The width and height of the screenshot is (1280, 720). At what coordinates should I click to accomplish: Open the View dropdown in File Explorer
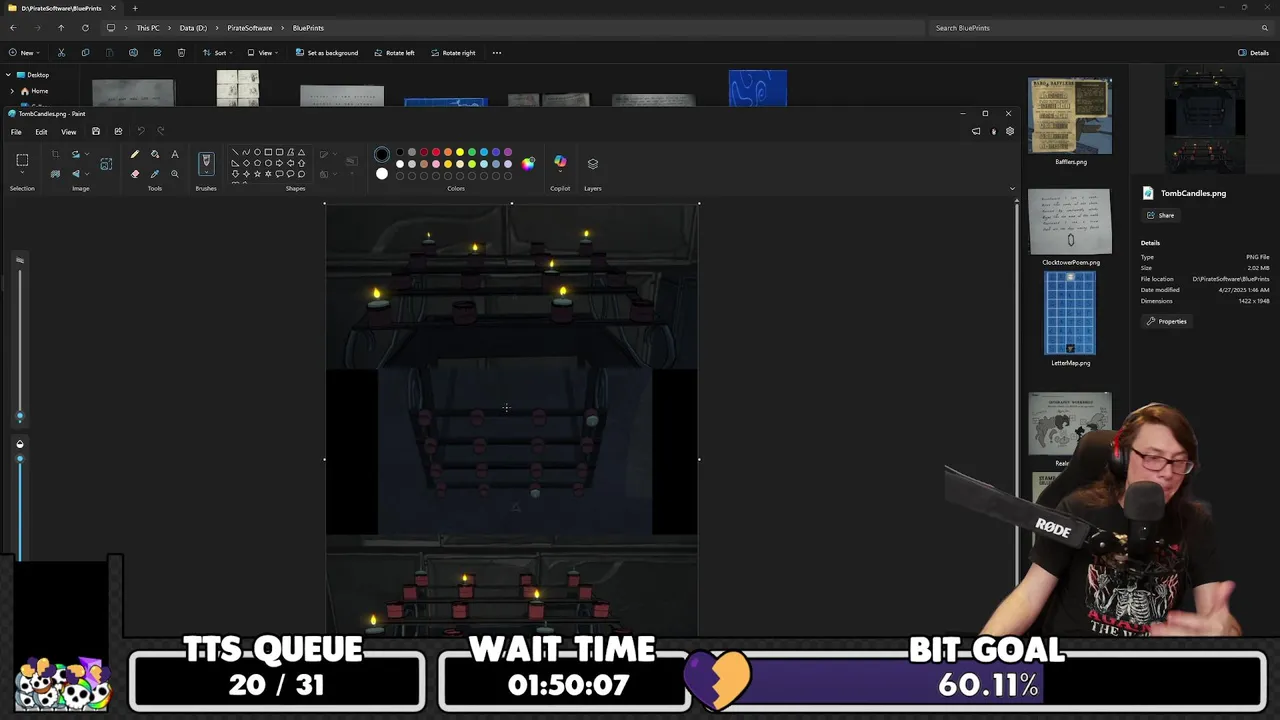click(x=262, y=53)
